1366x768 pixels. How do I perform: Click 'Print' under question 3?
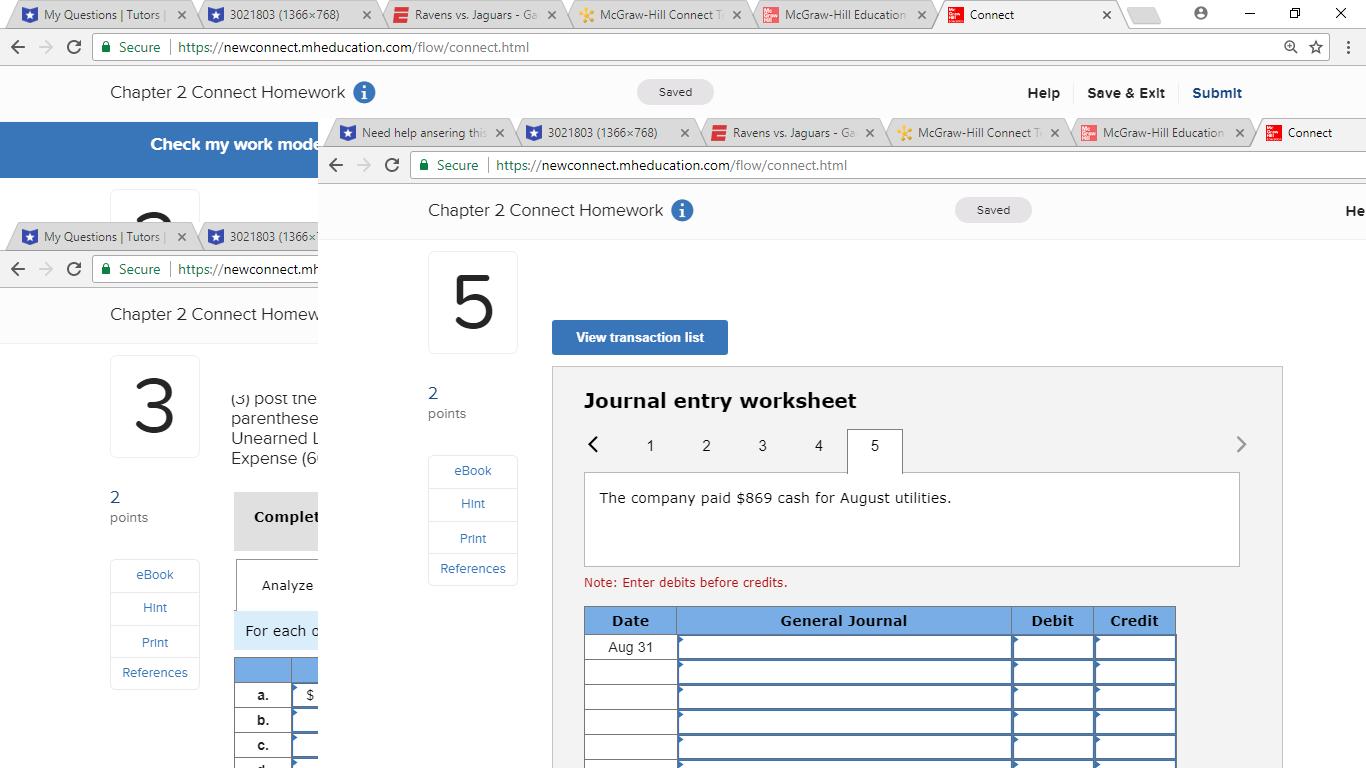coord(155,642)
